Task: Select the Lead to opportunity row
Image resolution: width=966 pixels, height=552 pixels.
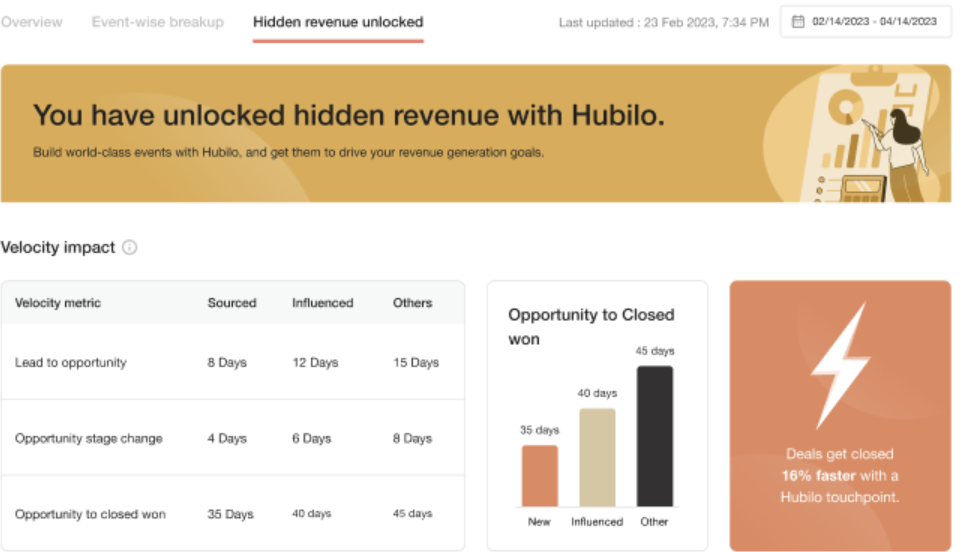Action: tap(233, 362)
